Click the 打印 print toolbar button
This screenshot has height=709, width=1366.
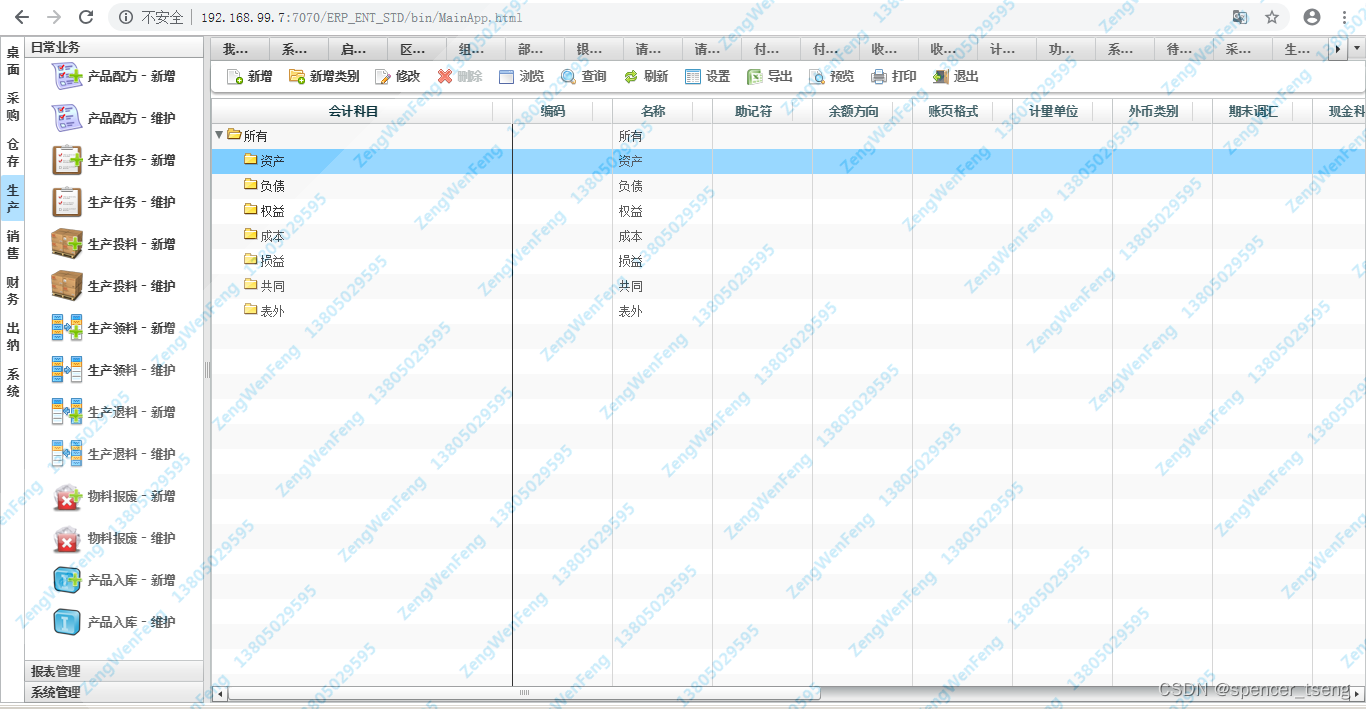(894, 76)
